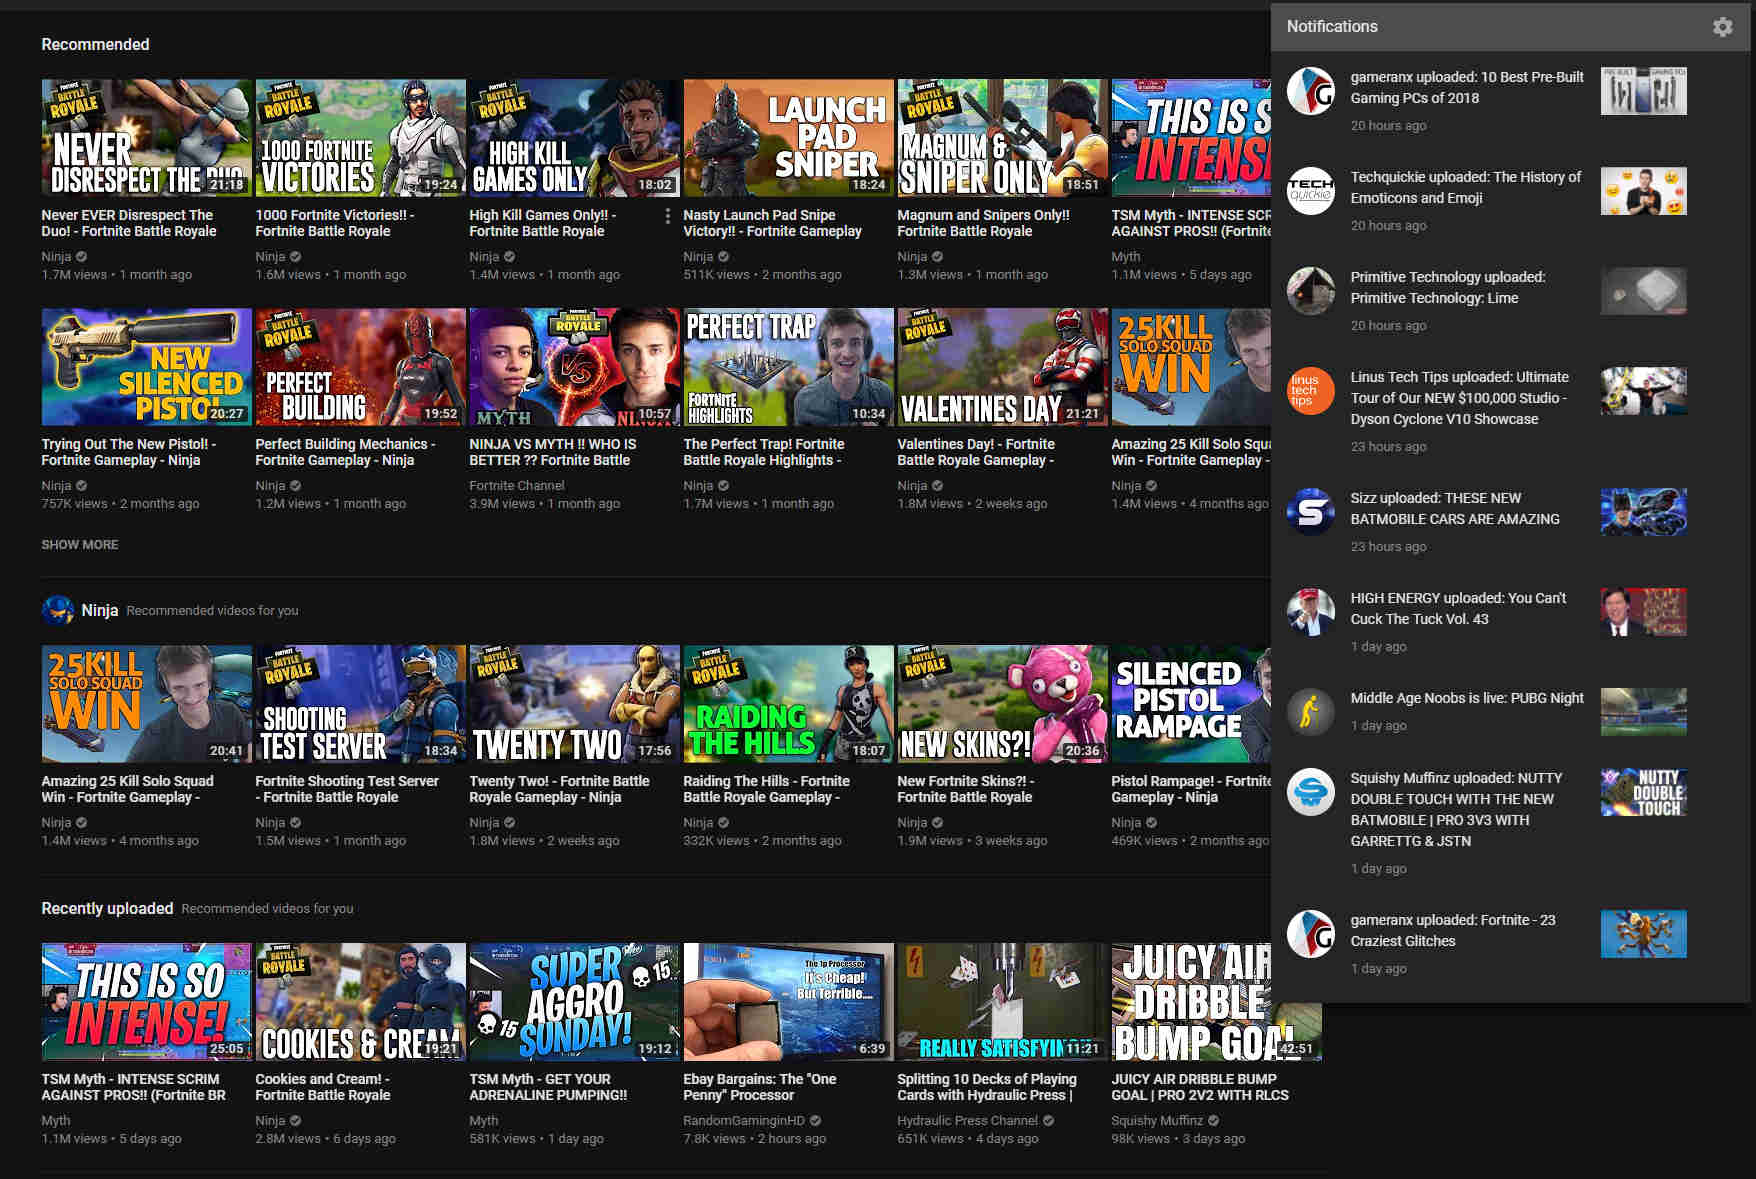
Task: Click gameranx avatar beside Fortnite Glitches notification
Action: 1310,934
